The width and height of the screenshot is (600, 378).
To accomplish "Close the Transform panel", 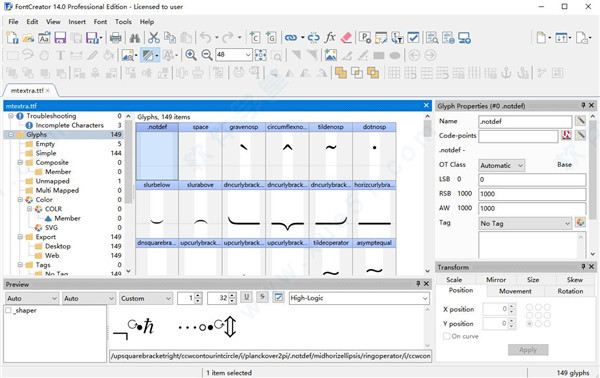I will [x=591, y=267].
